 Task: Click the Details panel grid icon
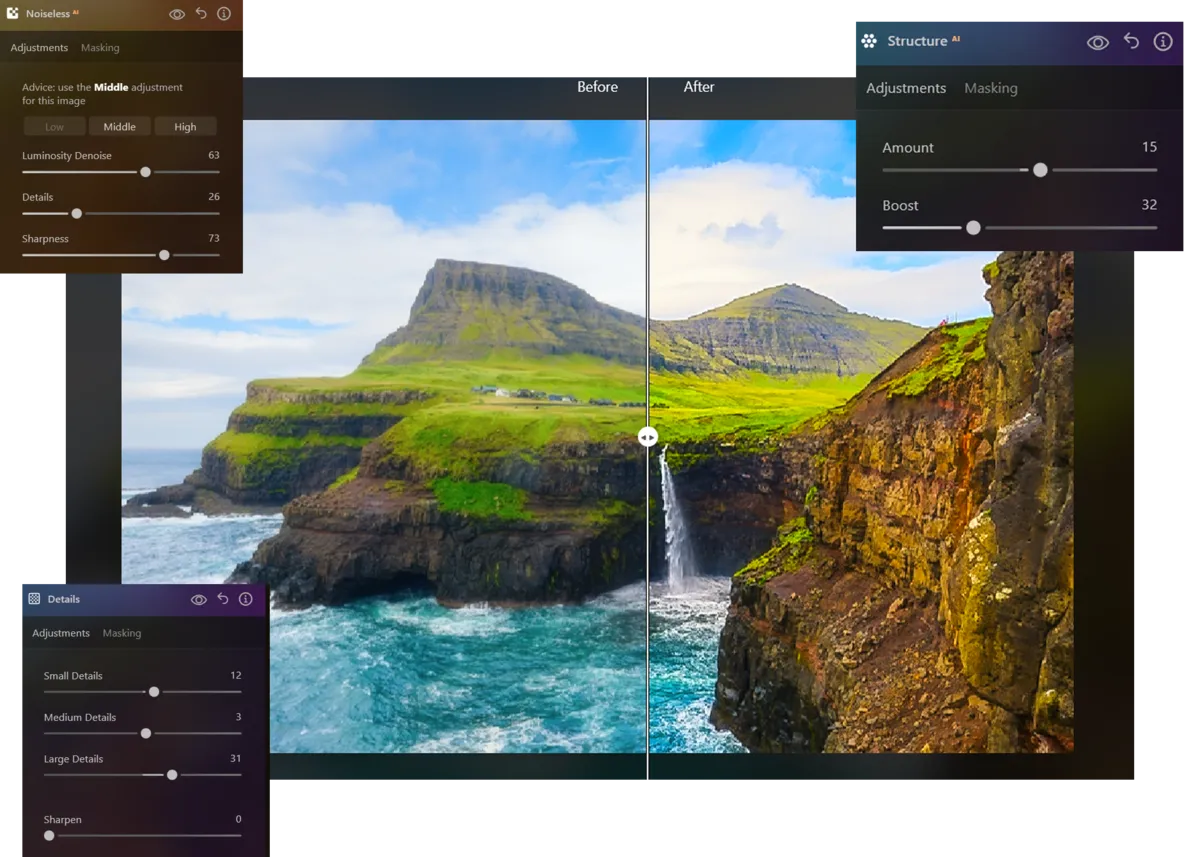coord(36,598)
